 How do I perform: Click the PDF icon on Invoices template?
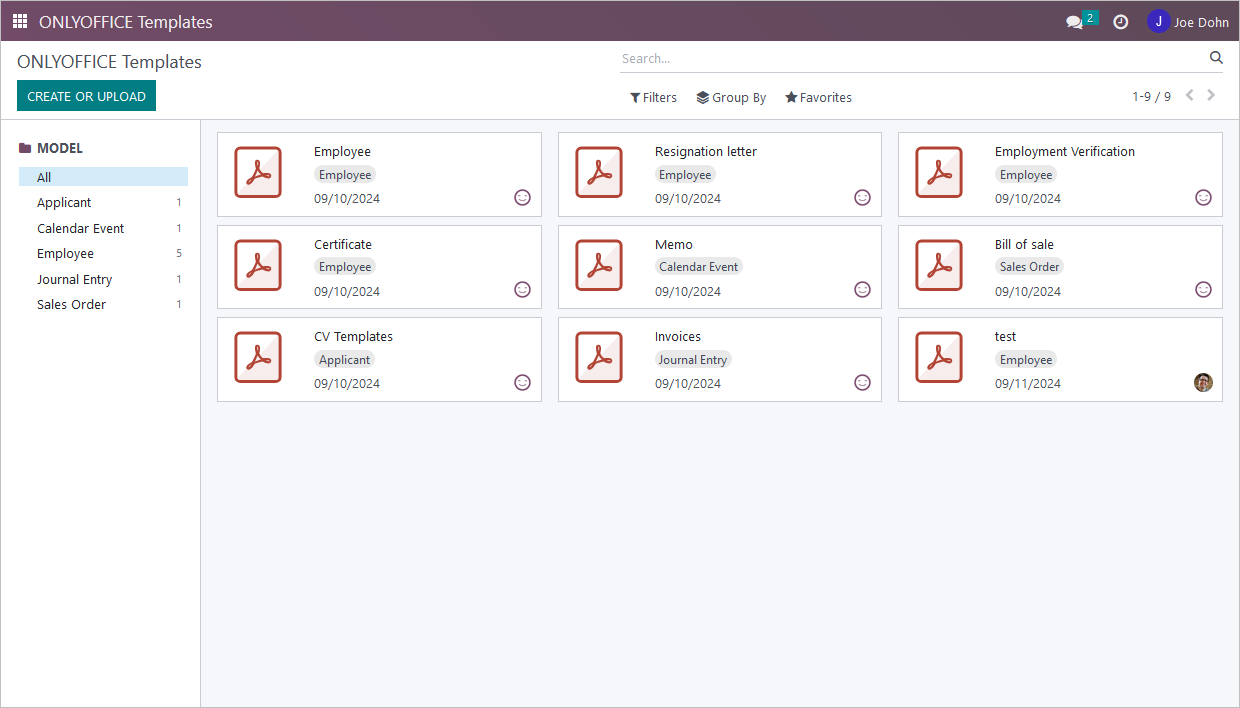599,357
